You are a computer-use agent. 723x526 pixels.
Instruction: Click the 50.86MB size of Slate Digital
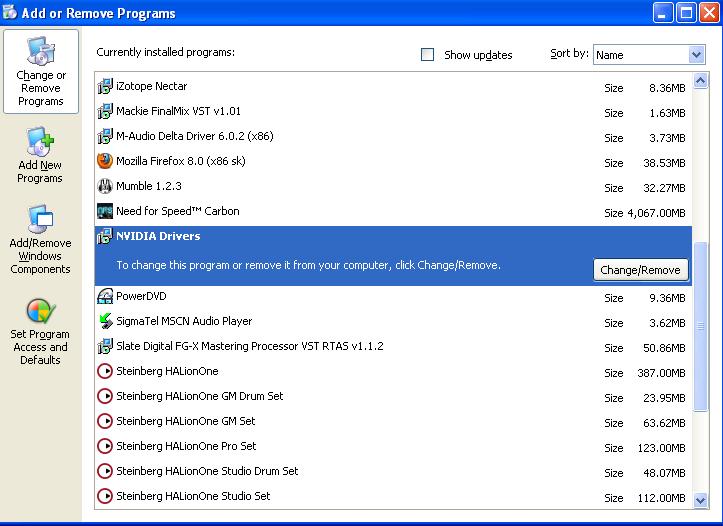tap(664, 348)
